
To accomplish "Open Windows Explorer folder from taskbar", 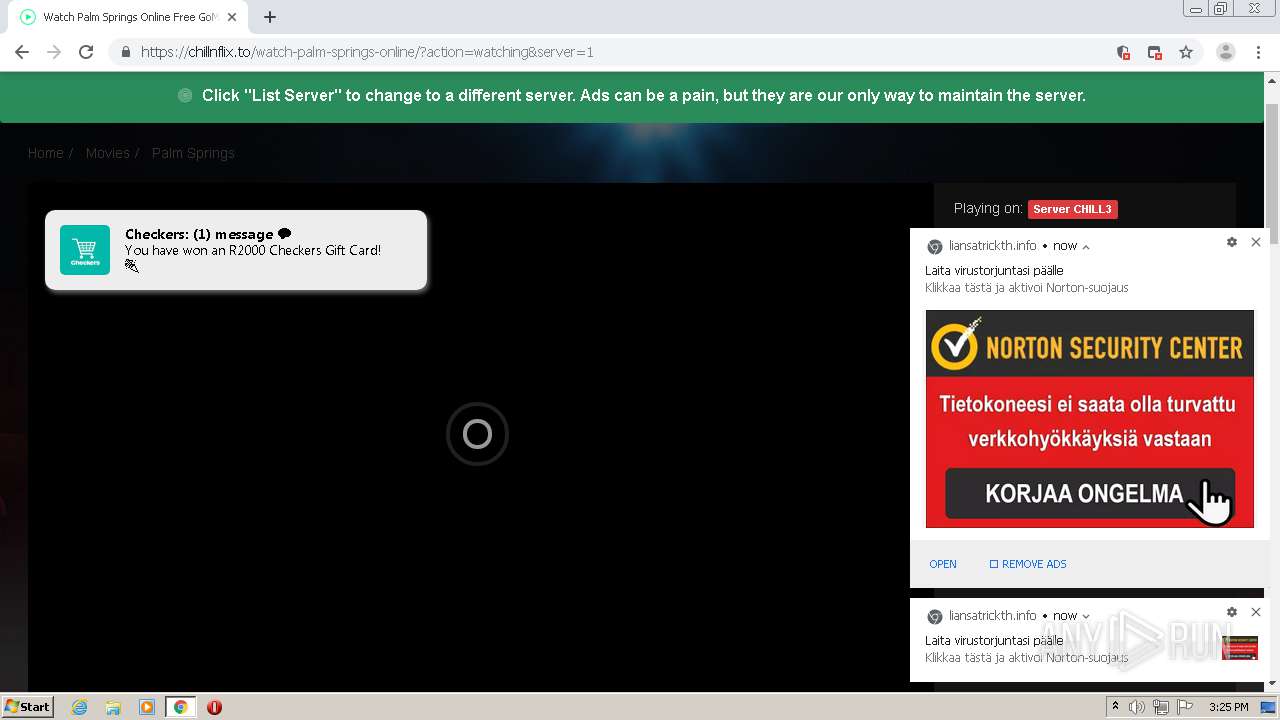I will point(113,707).
